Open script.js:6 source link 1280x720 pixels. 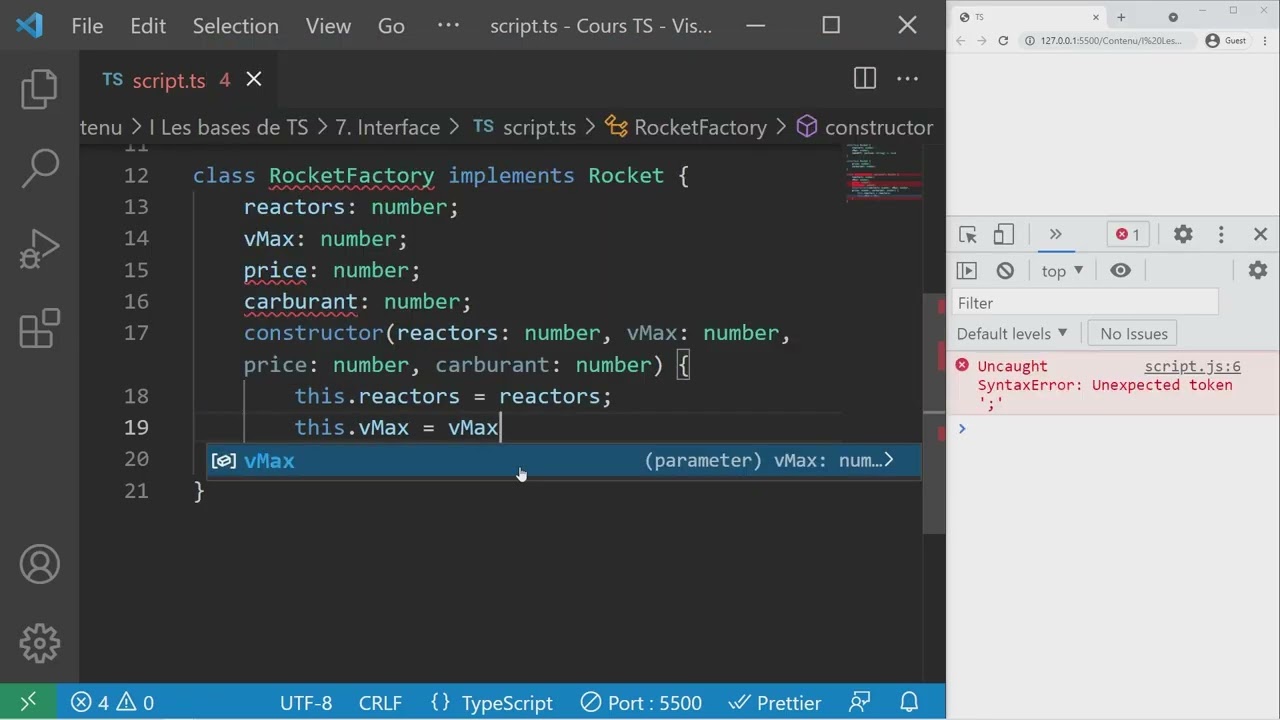coord(1192,366)
